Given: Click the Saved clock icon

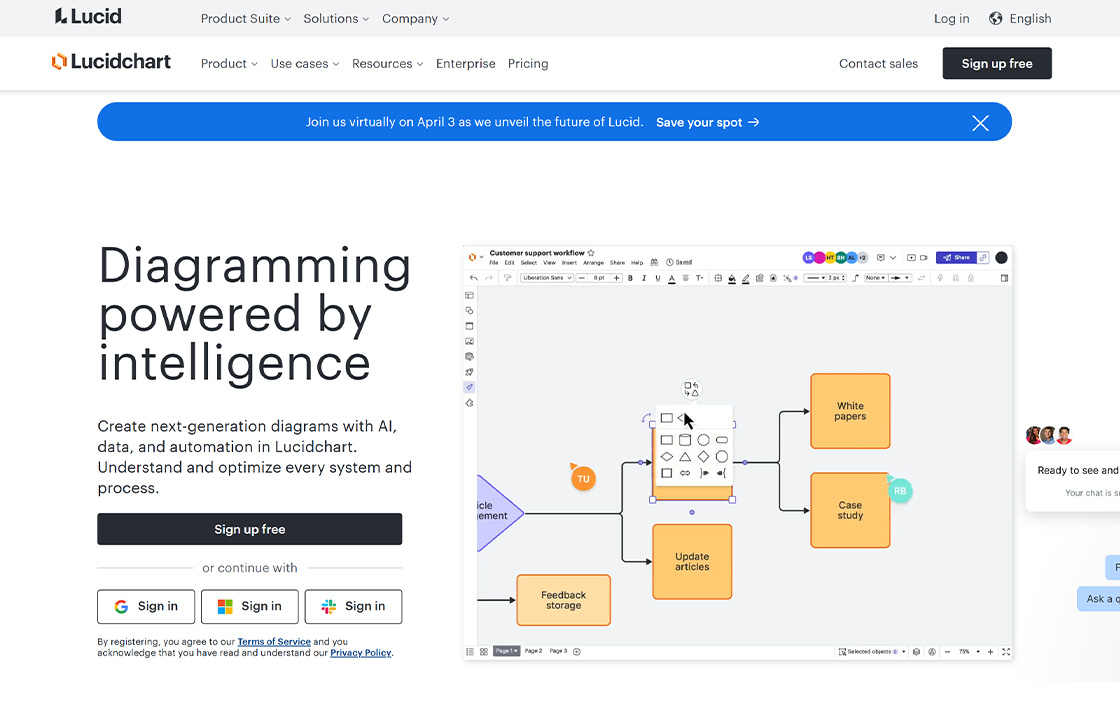Looking at the screenshot, I should click(669, 262).
